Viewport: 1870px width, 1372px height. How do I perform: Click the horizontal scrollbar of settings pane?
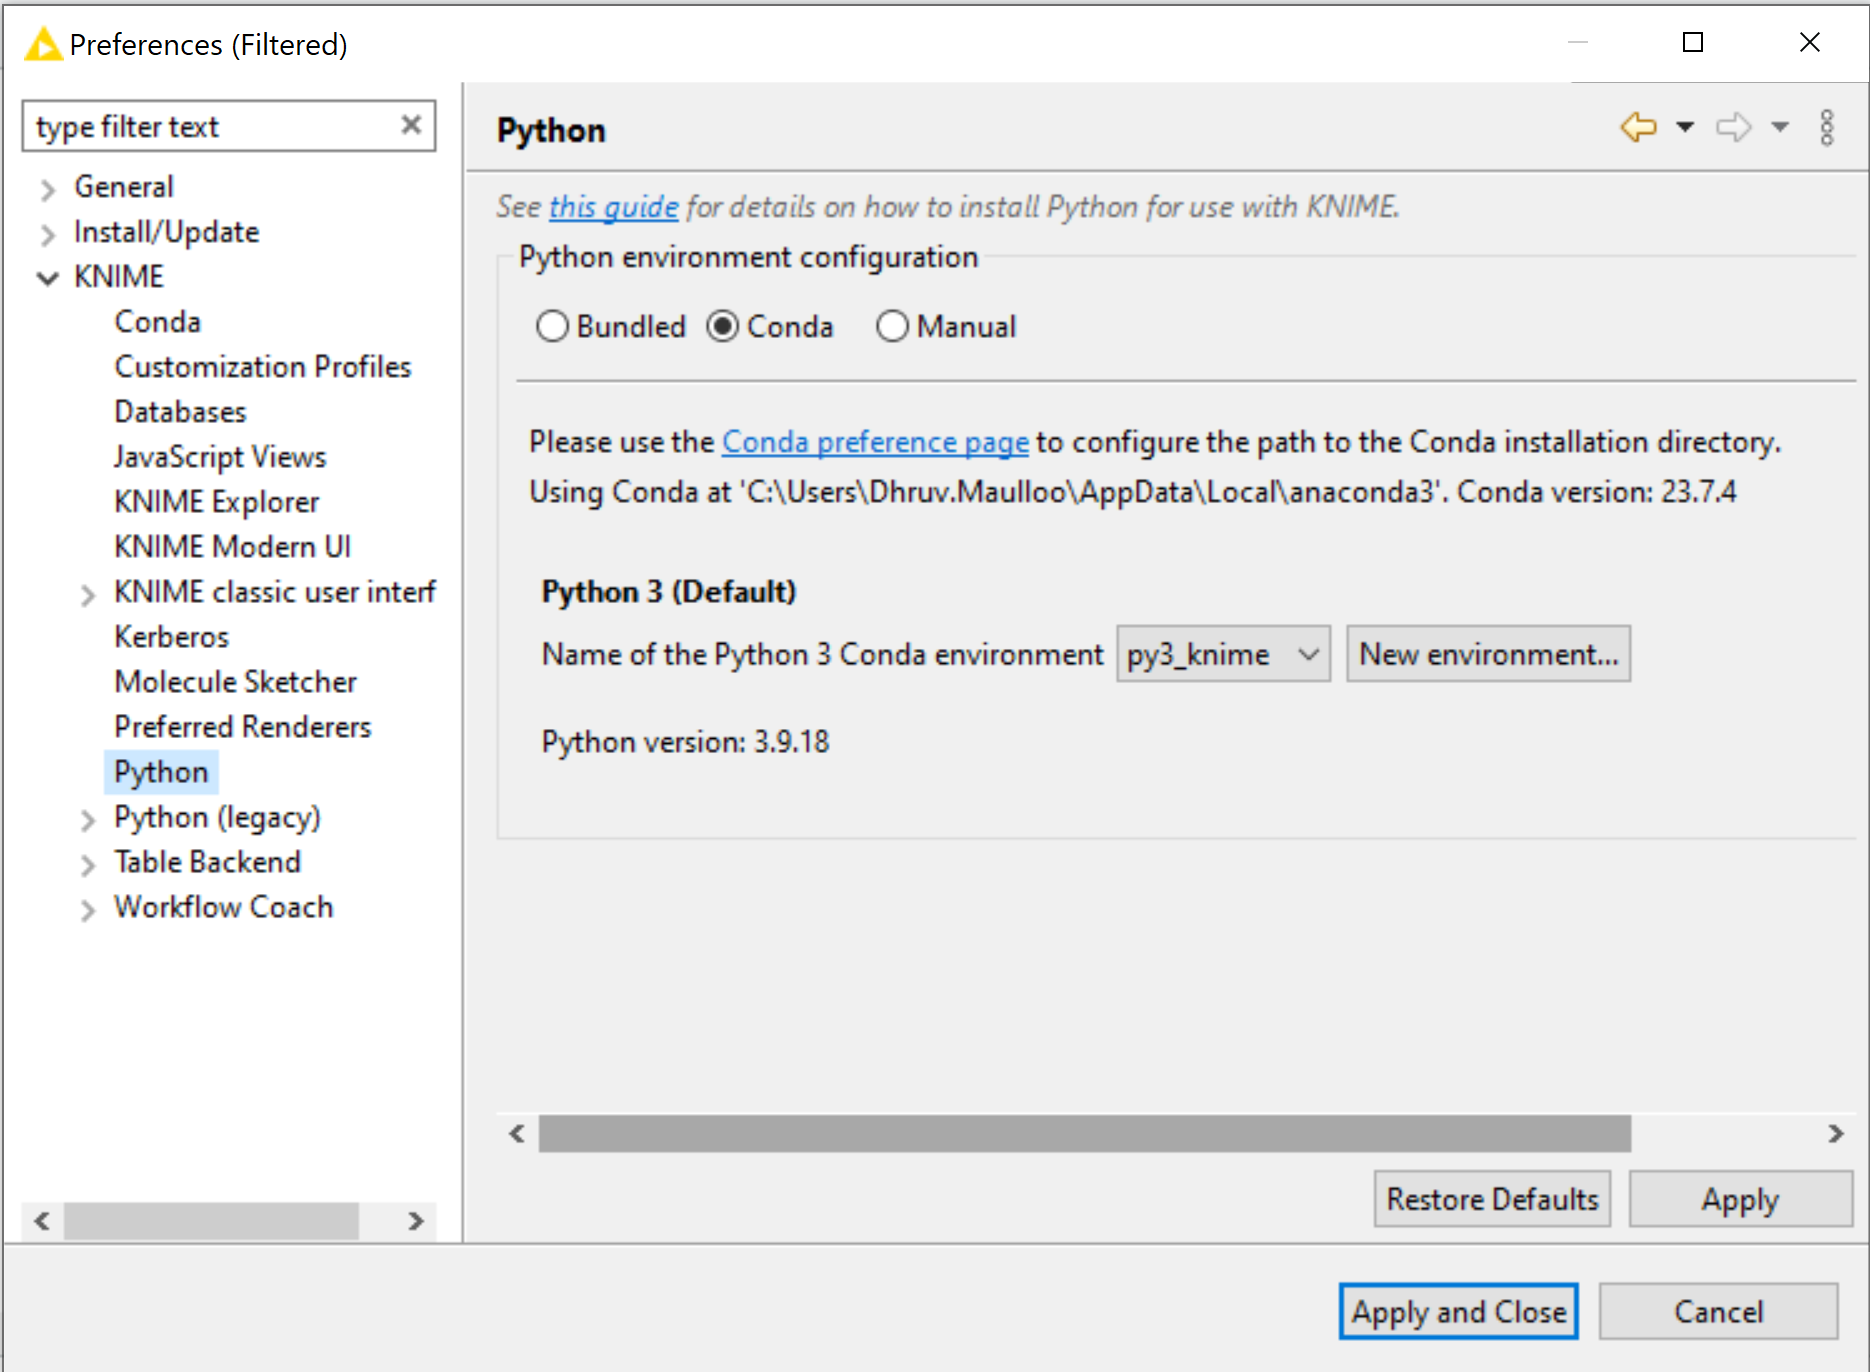tap(1084, 1134)
